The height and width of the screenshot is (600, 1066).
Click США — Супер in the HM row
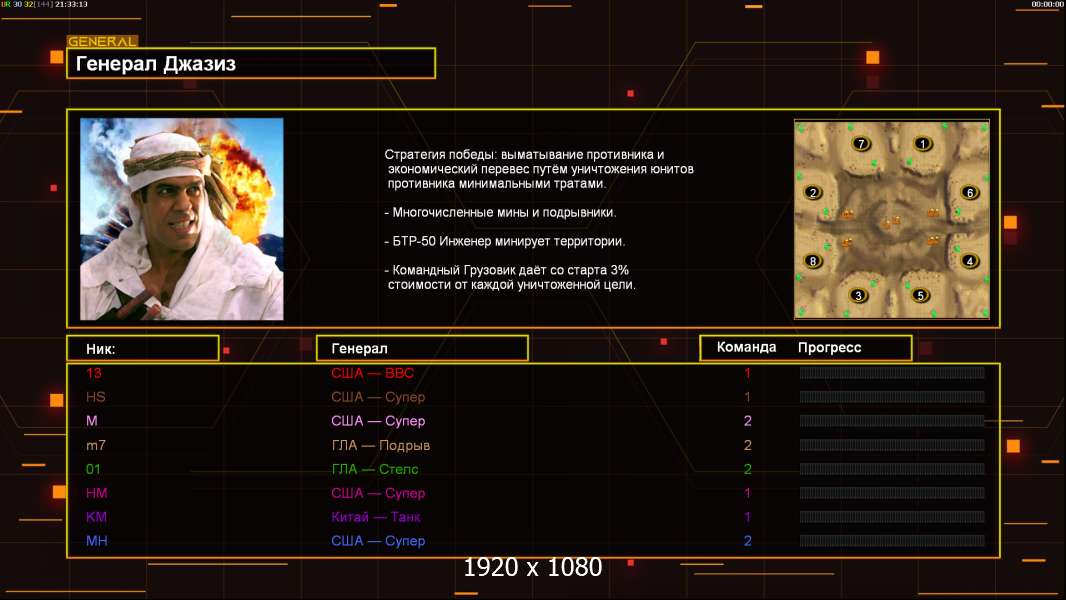pyautogui.click(x=378, y=493)
